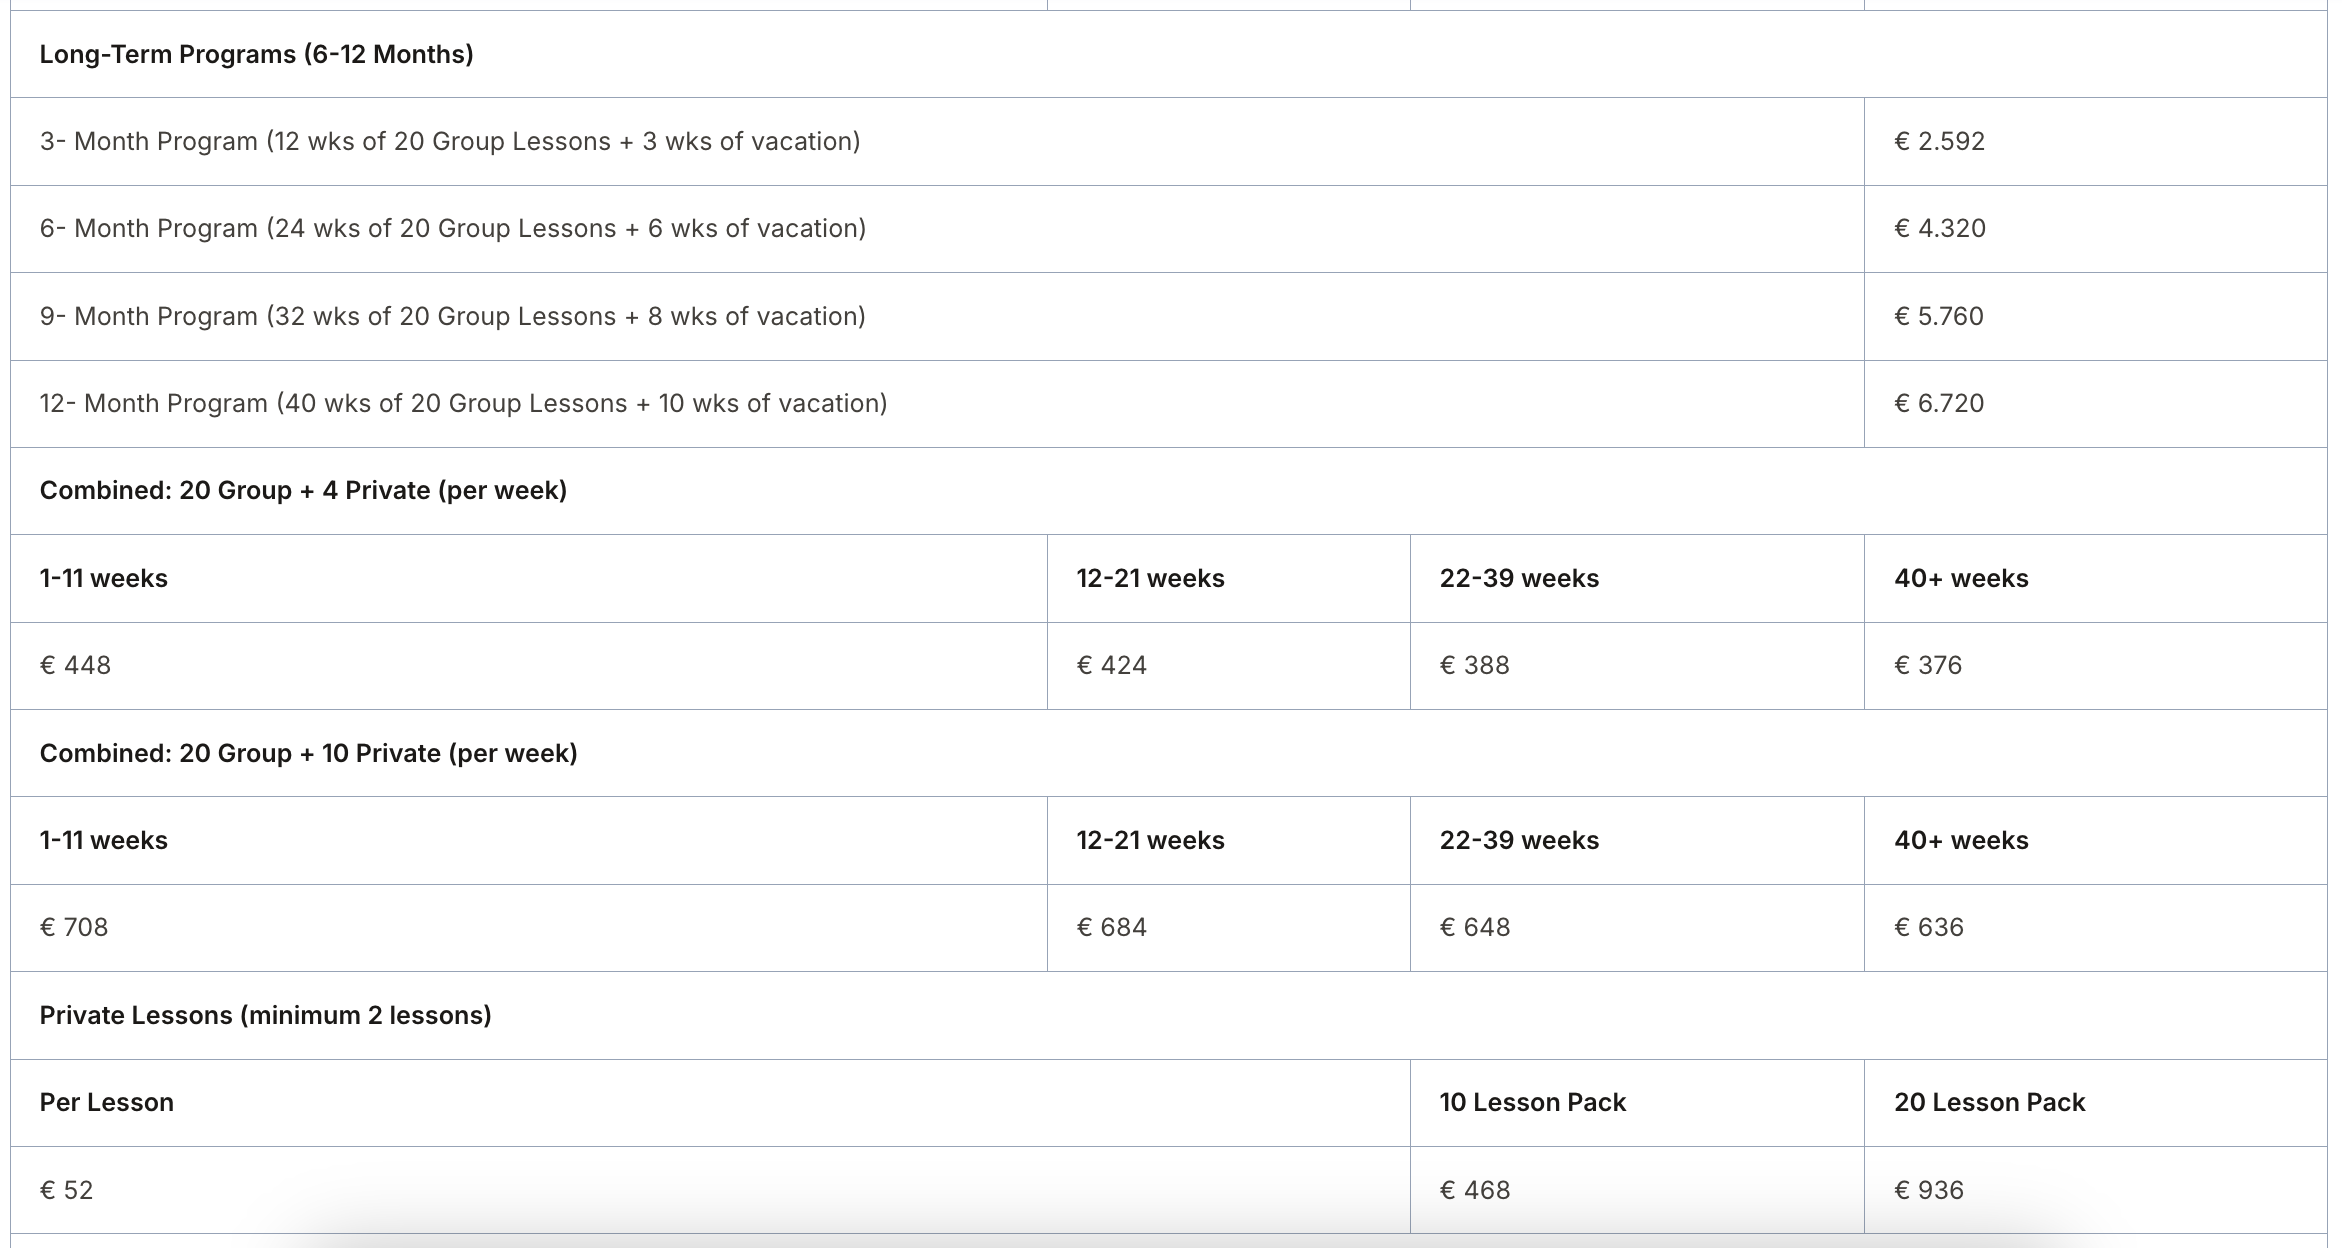Click the 12-21 weeks header cell

click(1150, 577)
